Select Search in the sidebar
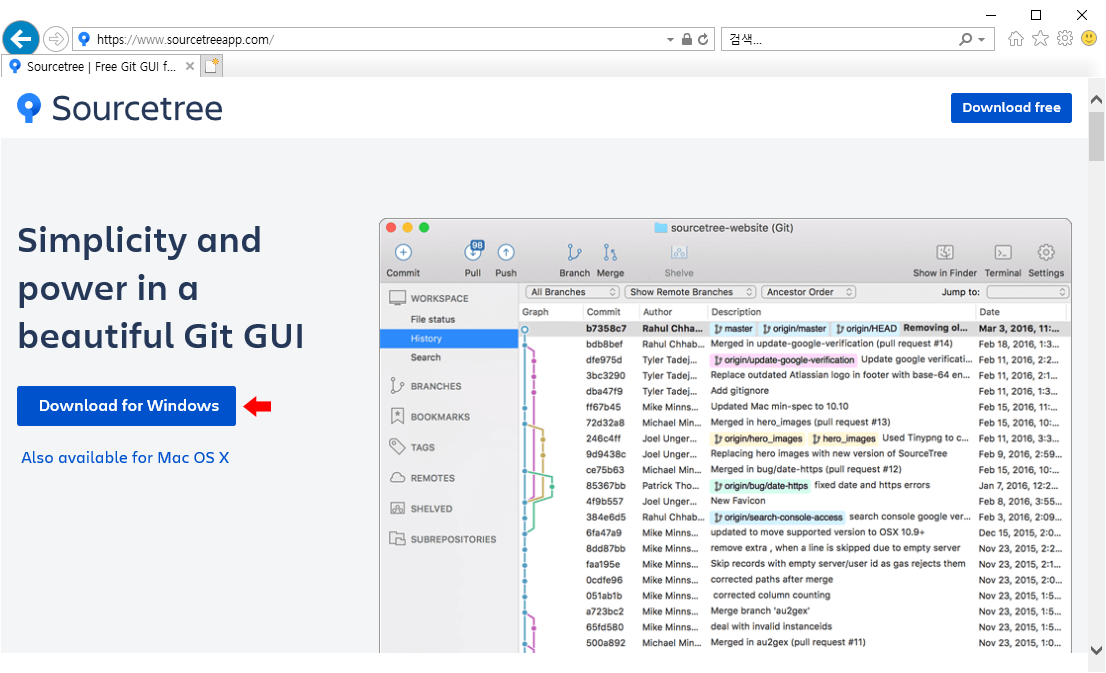1106x673 pixels. click(x=426, y=358)
